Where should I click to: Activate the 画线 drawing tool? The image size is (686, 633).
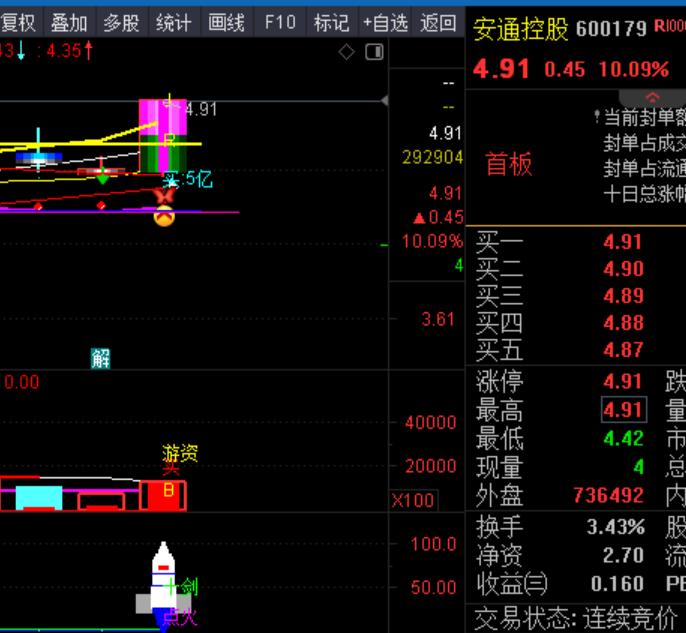click(x=227, y=22)
